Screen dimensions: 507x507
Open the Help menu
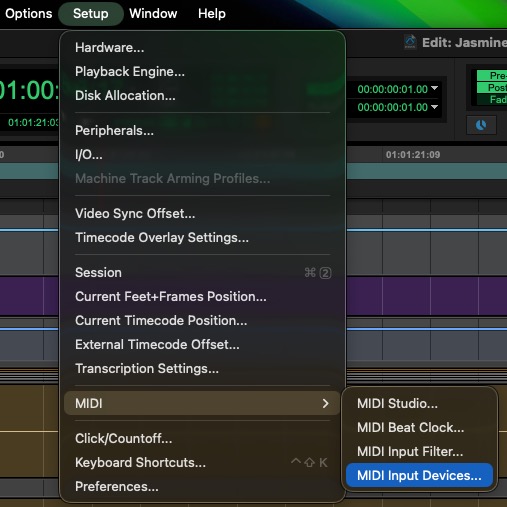coord(212,14)
